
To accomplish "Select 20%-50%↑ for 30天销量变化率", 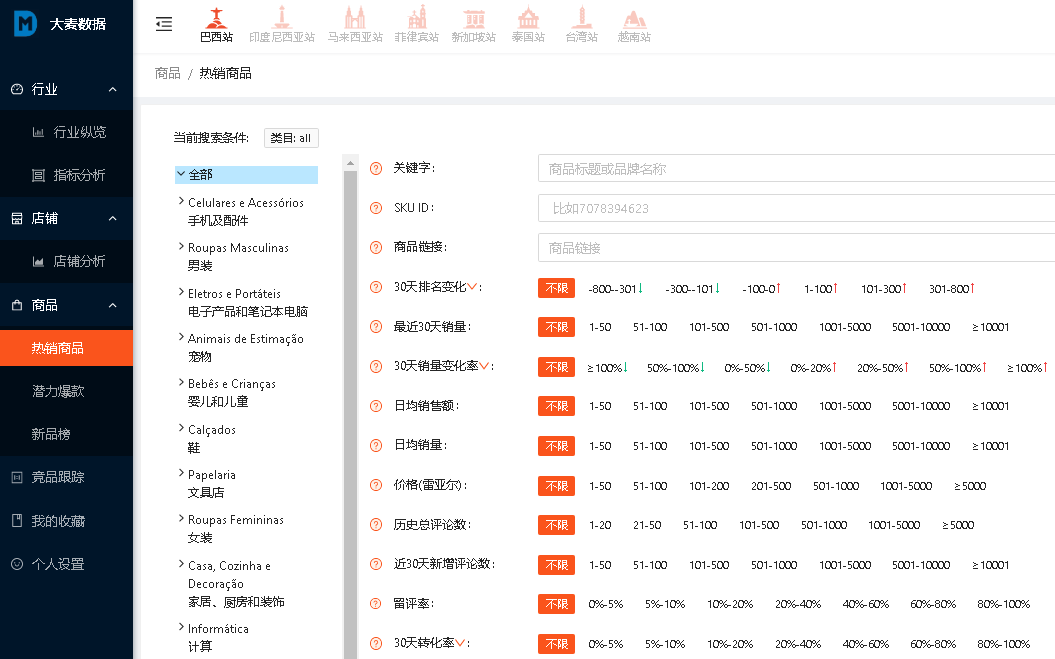I will pyautogui.click(x=883, y=368).
